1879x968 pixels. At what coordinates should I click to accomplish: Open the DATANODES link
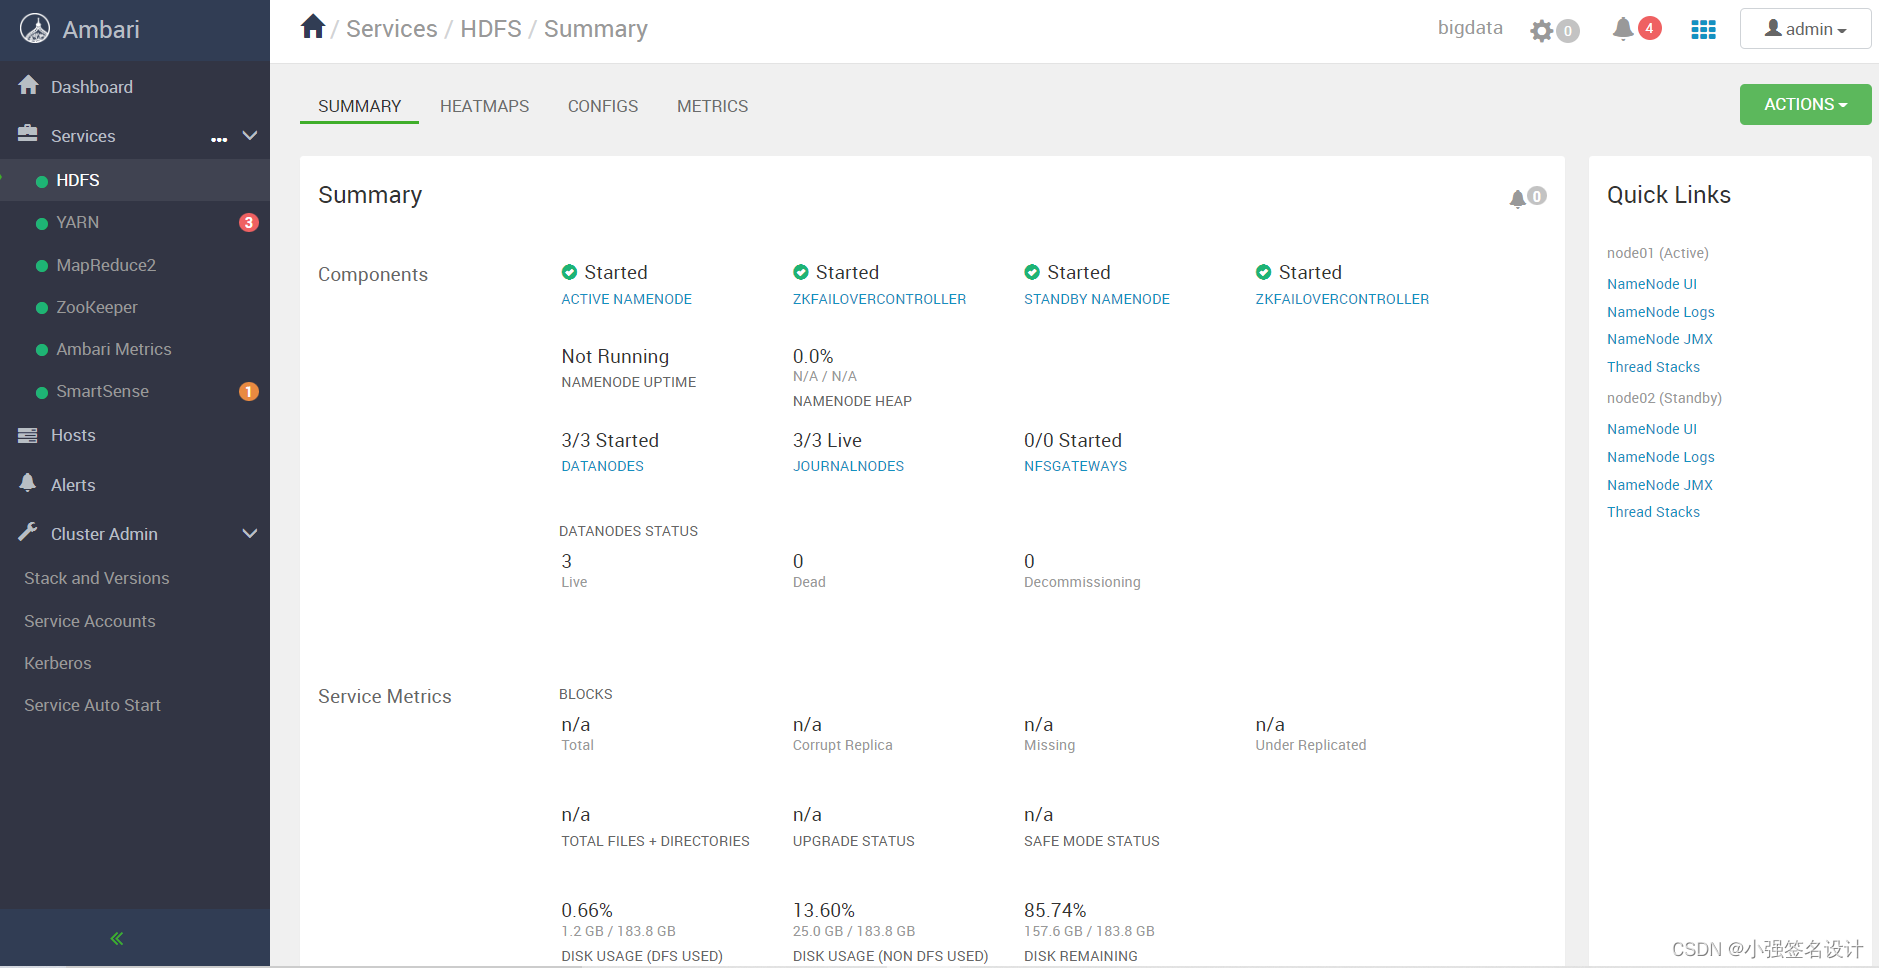click(x=602, y=466)
